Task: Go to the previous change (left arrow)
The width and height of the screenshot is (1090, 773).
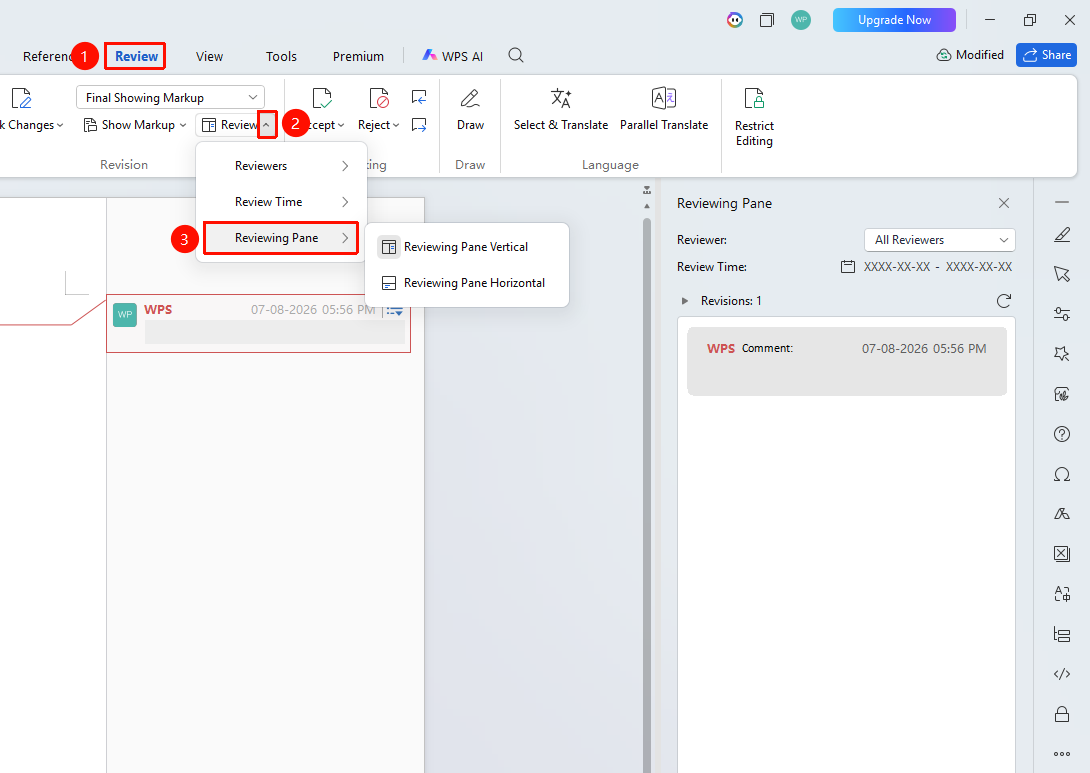Action: 419,97
